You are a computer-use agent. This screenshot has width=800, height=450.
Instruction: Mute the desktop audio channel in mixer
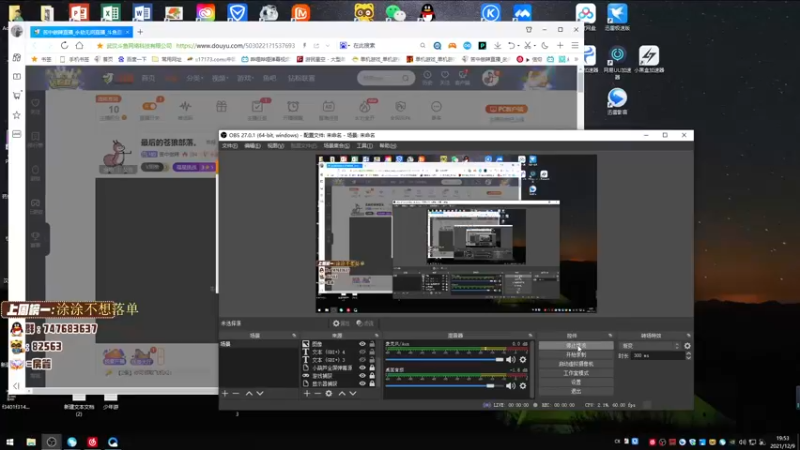click(510, 386)
